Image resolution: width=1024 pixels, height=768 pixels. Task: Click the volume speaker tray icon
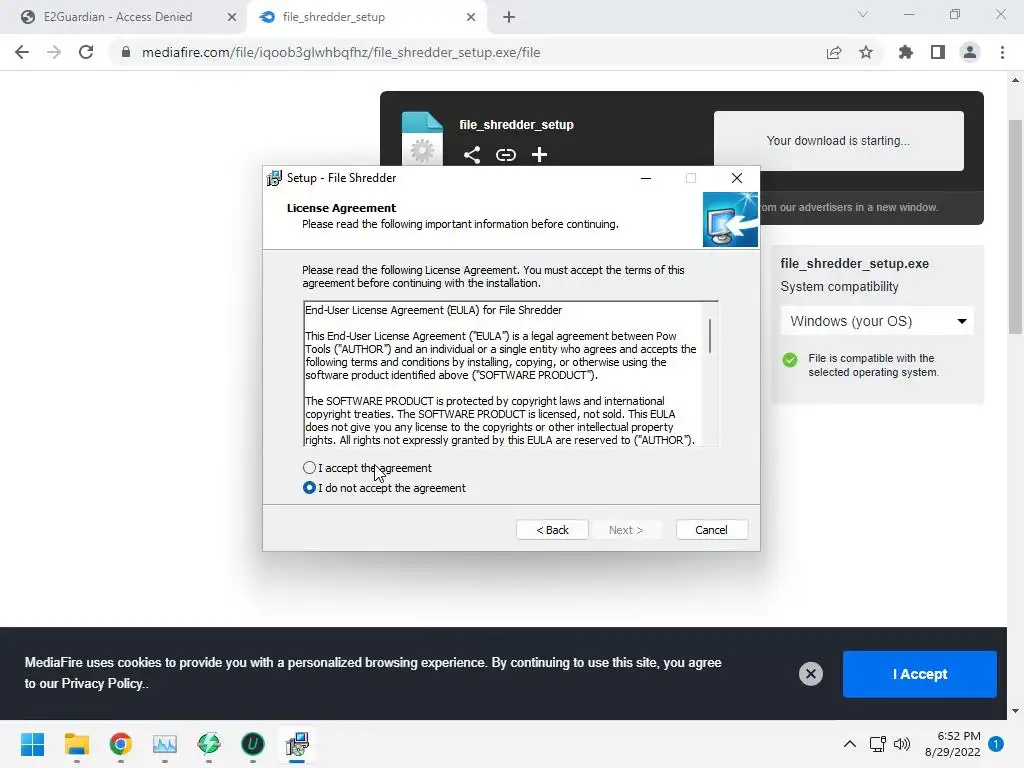pos(902,744)
